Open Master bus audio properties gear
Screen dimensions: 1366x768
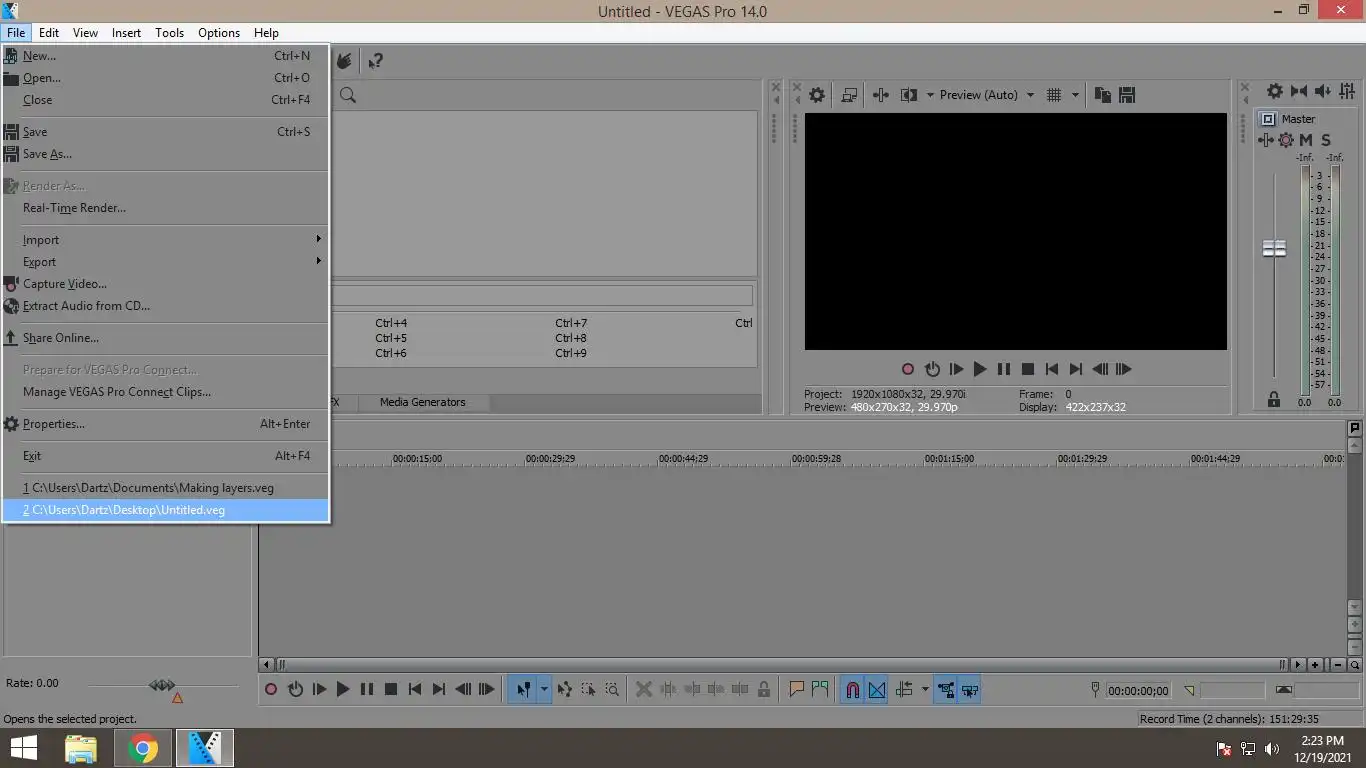click(x=1275, y=91)
